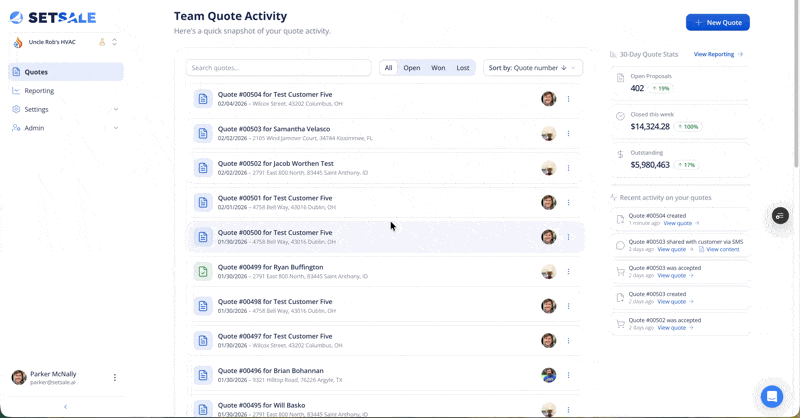Click the document icon for Quote #00497
The height and width of the screenshot is (418, 800).
pos(203,340)
